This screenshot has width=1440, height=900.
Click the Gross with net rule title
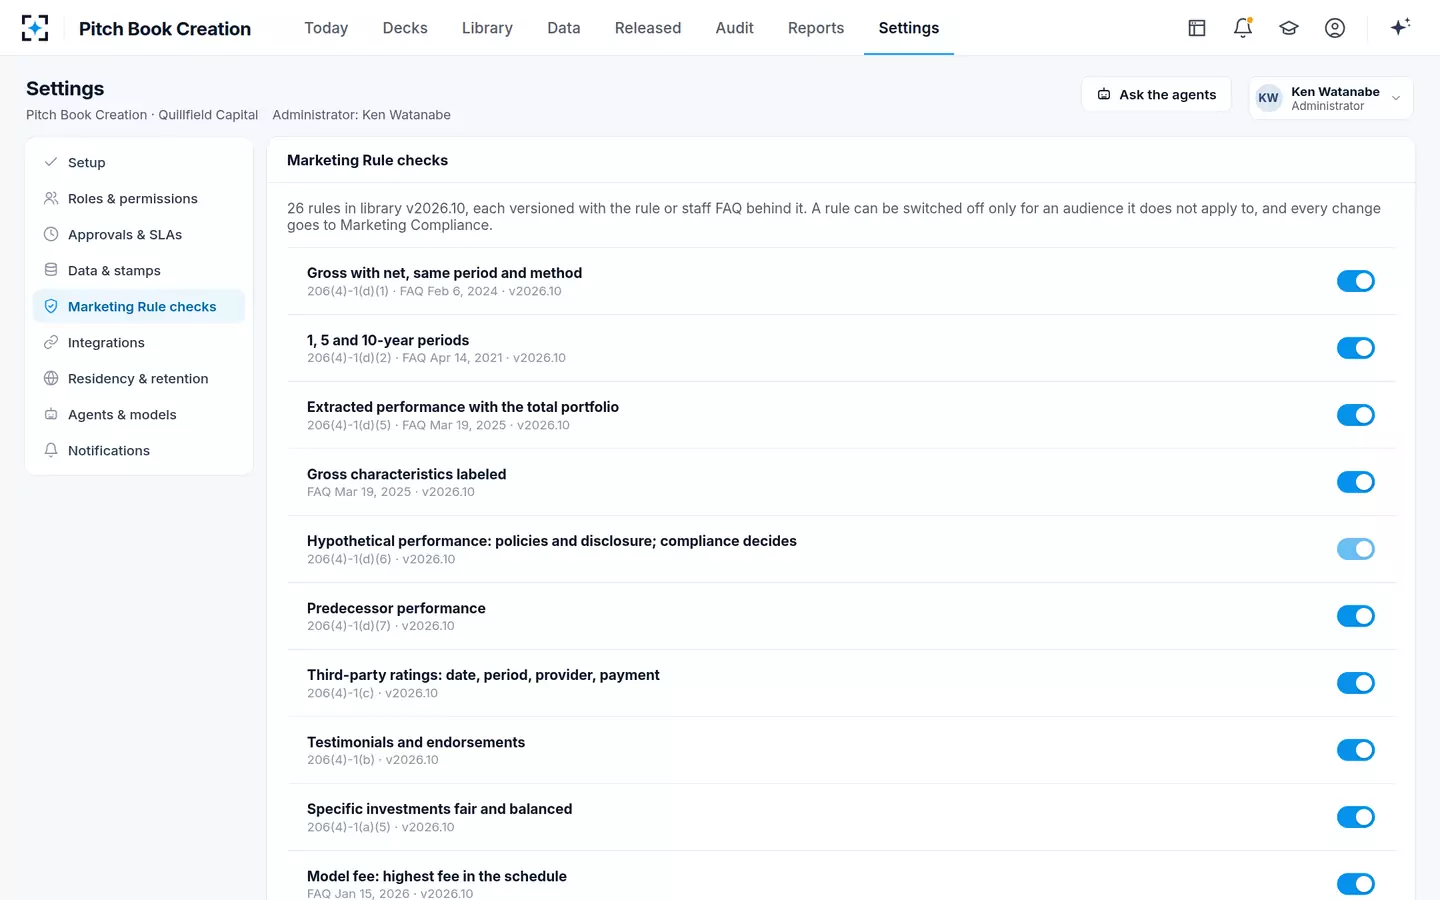444,273
